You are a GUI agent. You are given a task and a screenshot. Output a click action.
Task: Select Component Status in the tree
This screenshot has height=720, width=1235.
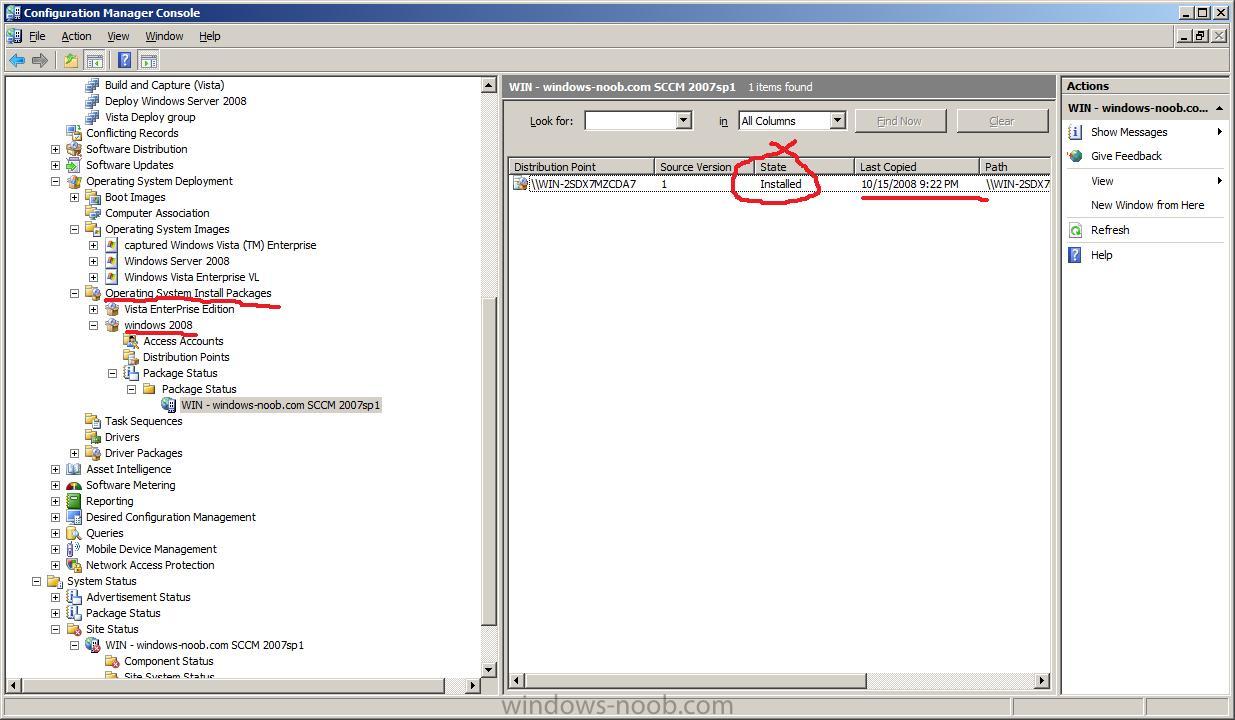(168, 661)
